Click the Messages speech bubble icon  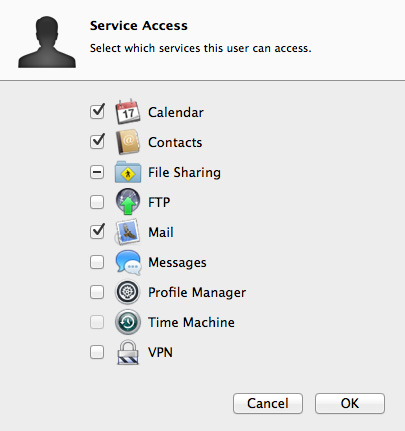(128, 262)
